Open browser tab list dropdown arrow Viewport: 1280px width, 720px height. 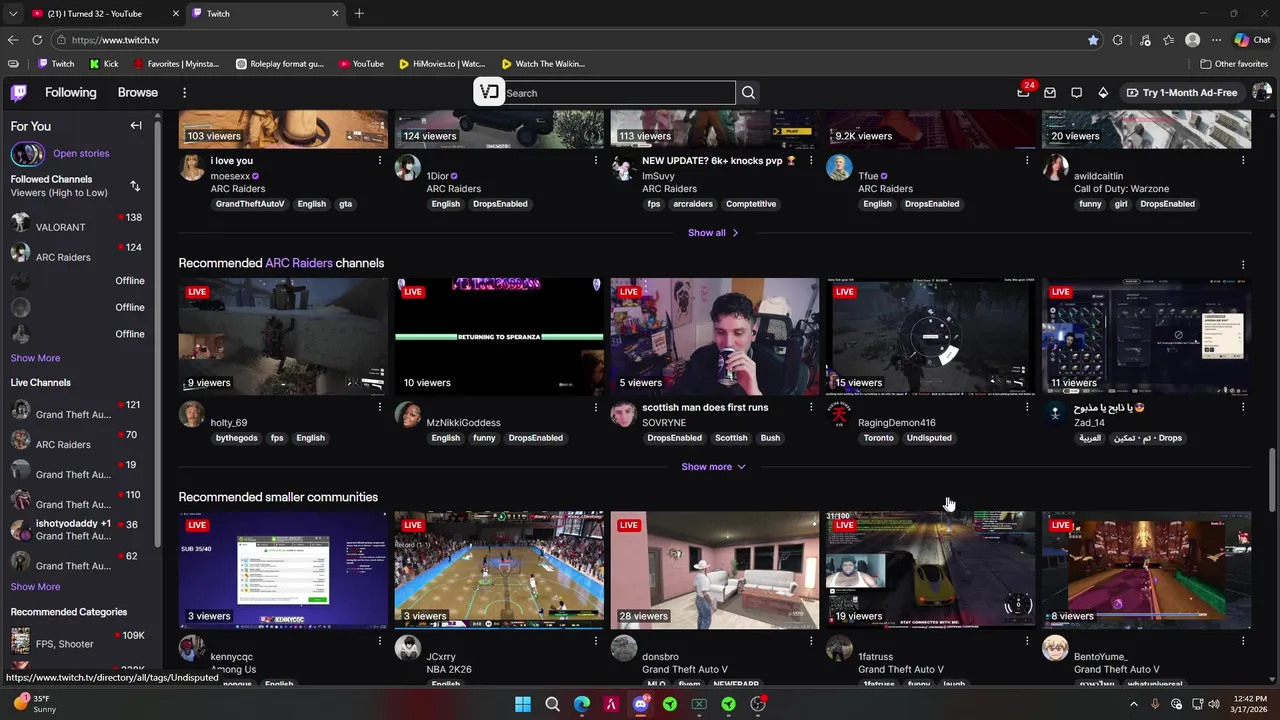[12, 13]
